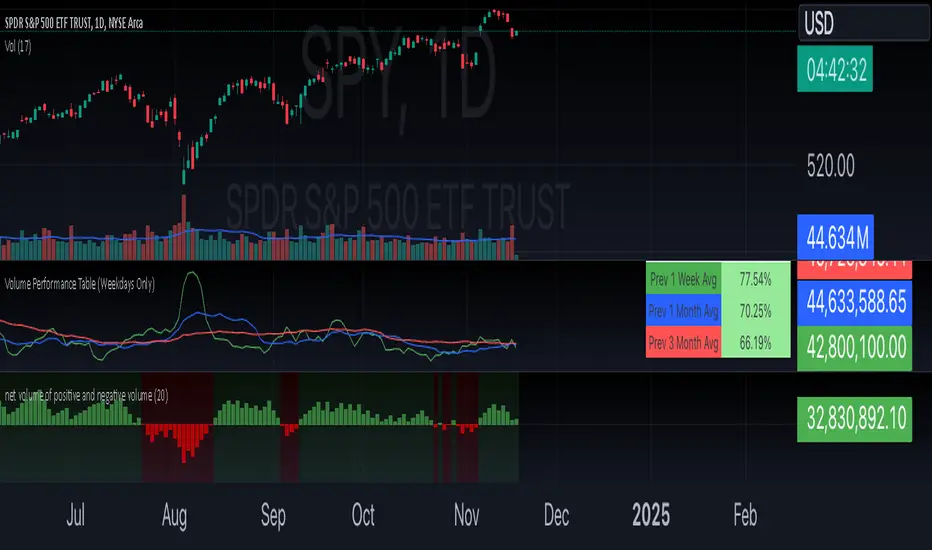Click the Prev 3 Month Avg cell
The height and width of the screenshot is (550, 932).
[x=684, y=342]
